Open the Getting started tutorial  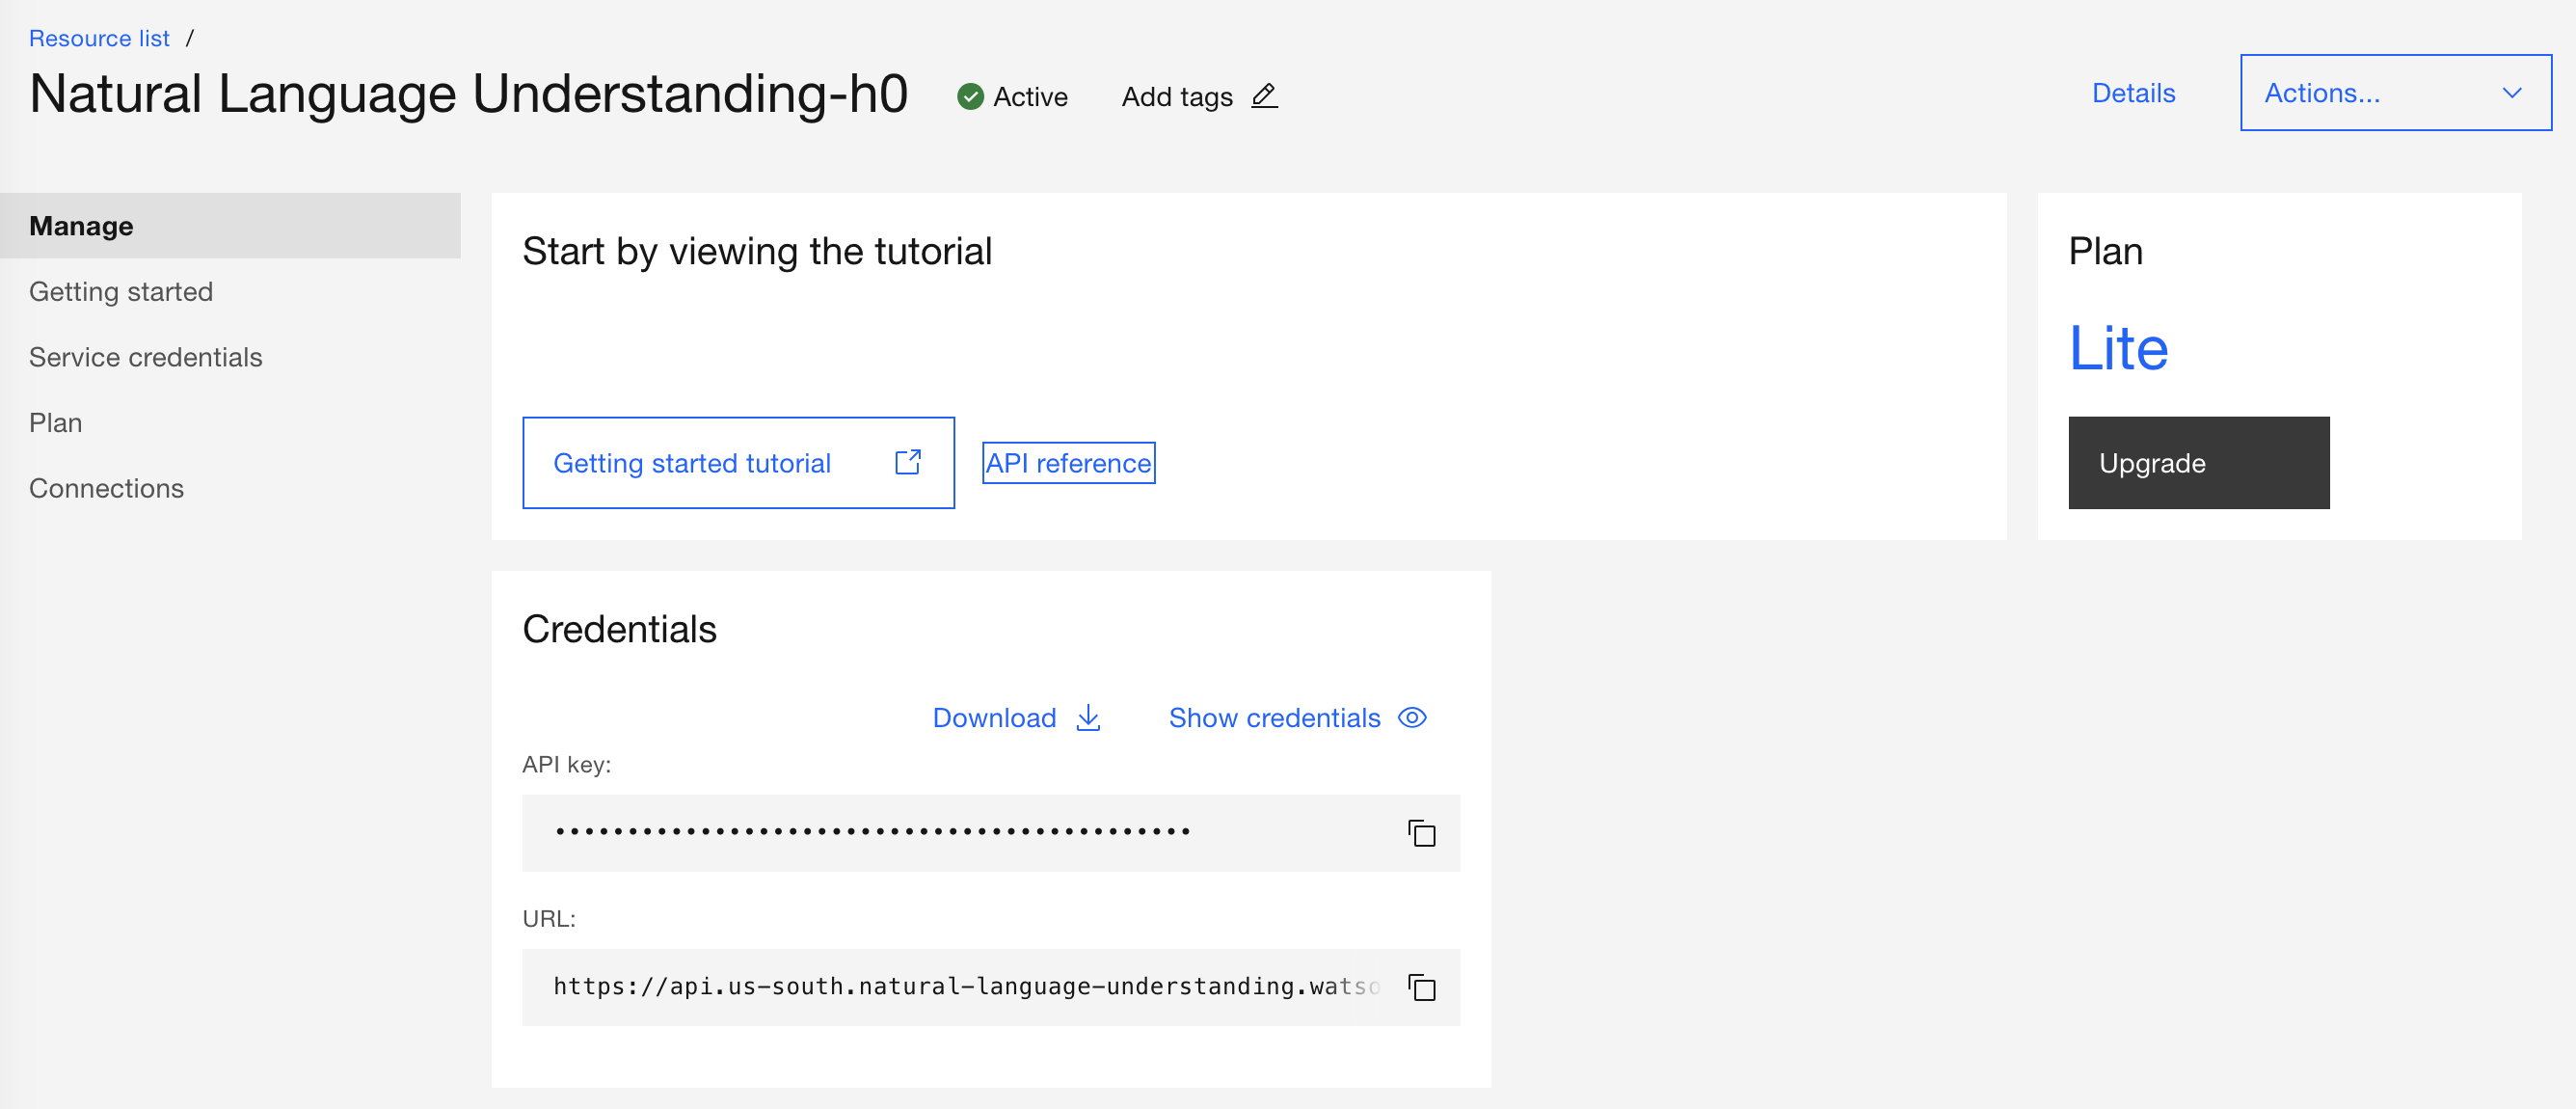693,462
